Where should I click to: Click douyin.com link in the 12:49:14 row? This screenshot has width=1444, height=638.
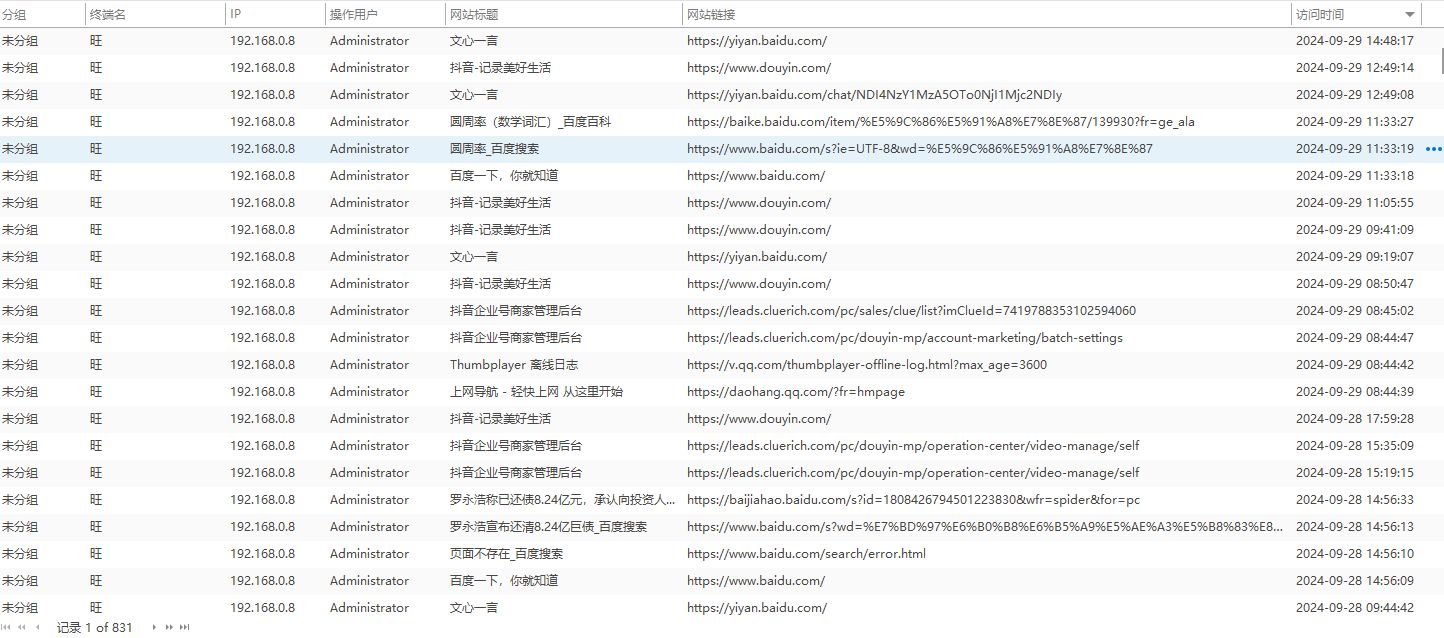759,68
